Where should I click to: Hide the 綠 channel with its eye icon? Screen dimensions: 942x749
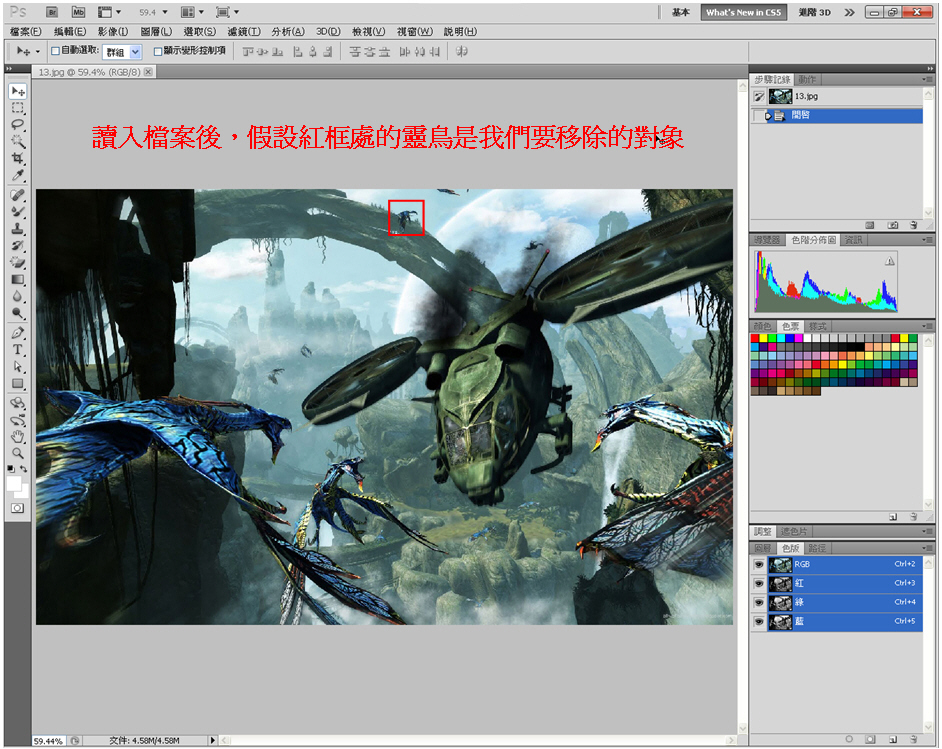pos(759,602)
